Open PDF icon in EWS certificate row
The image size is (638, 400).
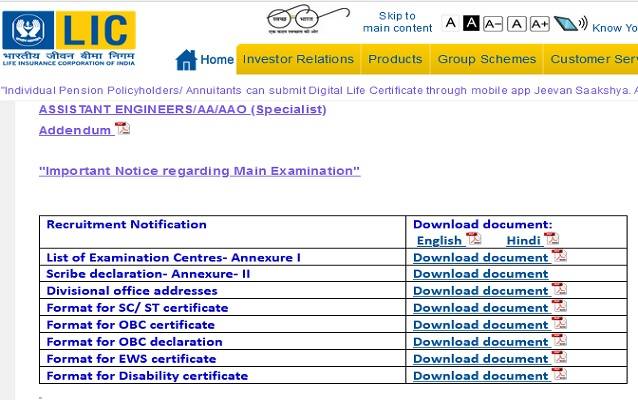(559, 357)
